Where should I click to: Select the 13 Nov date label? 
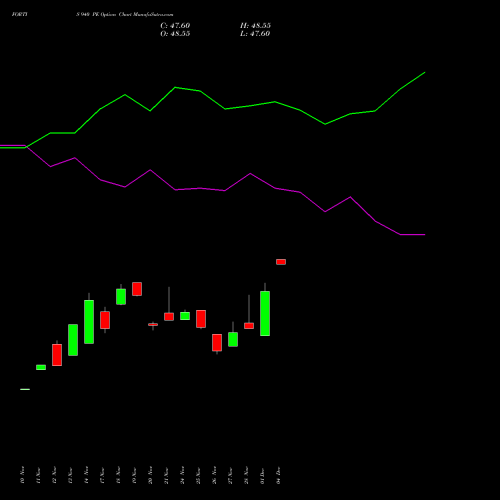coord(70,475)
